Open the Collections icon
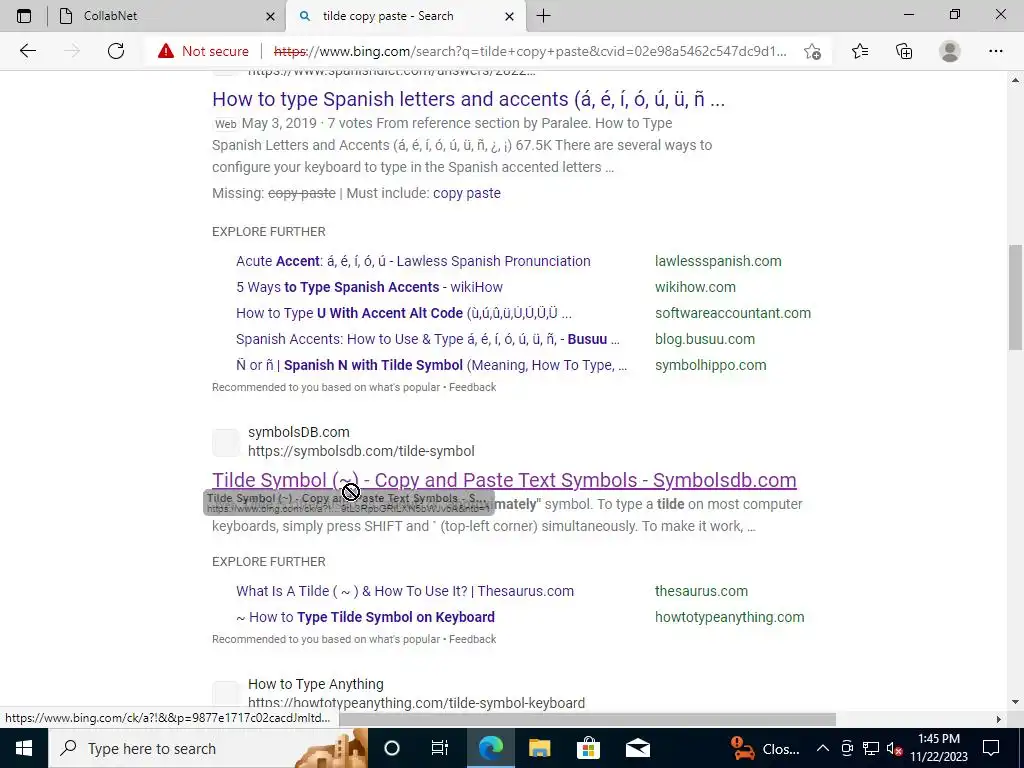 [x=904, y=51]
